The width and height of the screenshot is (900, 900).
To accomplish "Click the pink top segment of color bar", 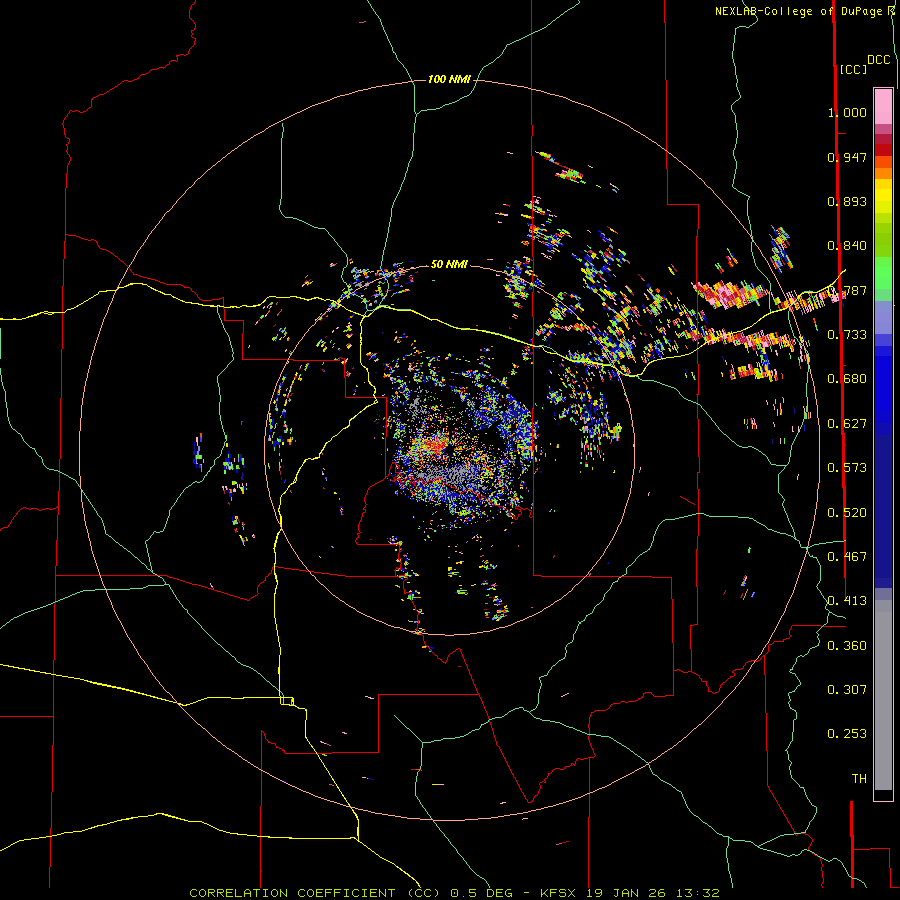I will click(x=883, y=106).
